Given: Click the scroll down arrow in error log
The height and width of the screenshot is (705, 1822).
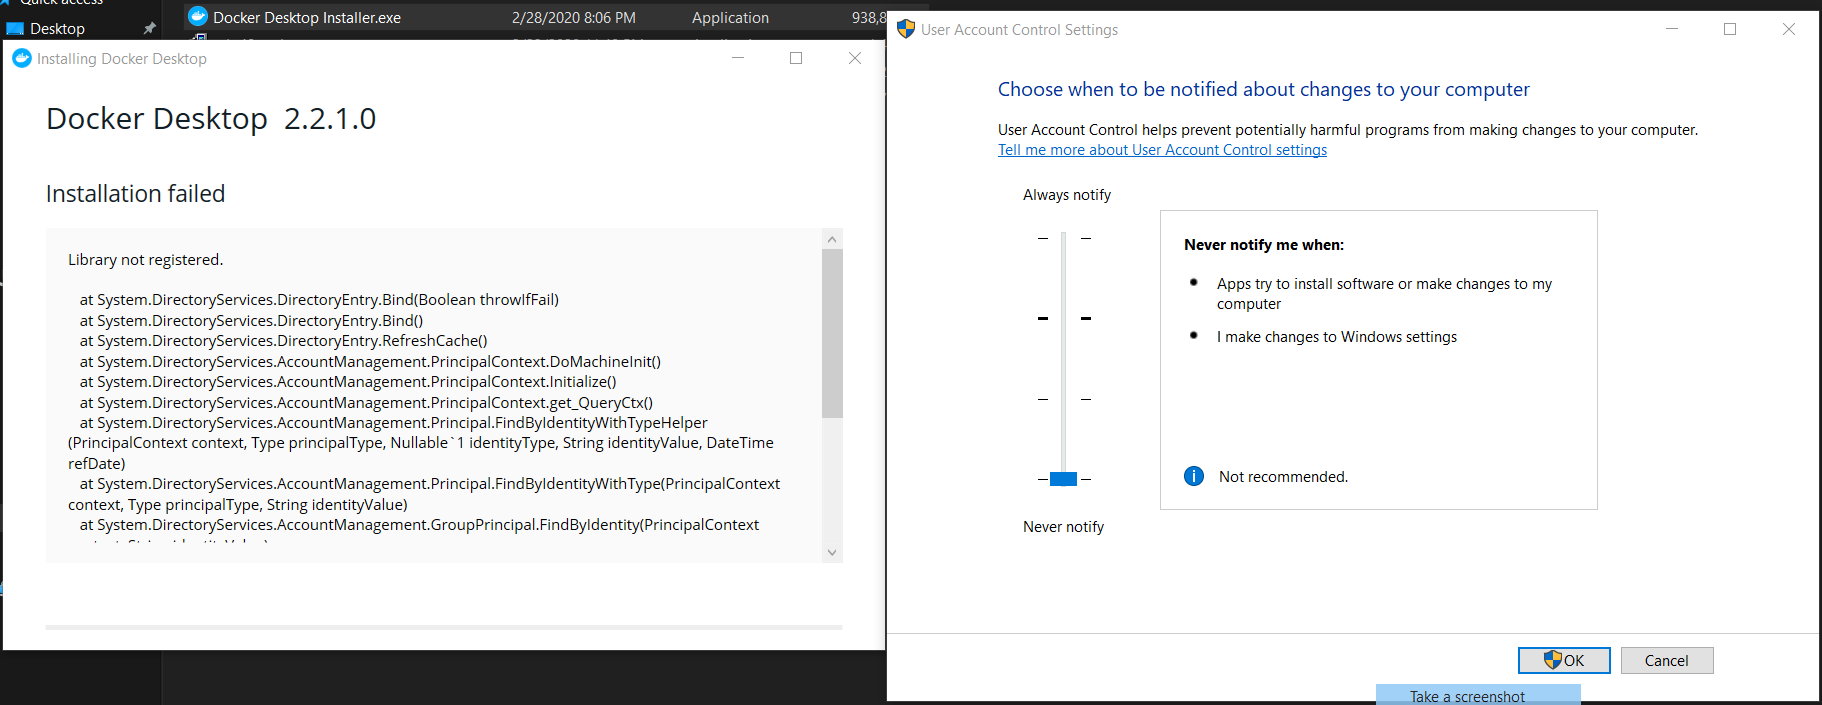Looking at the screenshot, I should (x=832, y=552).
